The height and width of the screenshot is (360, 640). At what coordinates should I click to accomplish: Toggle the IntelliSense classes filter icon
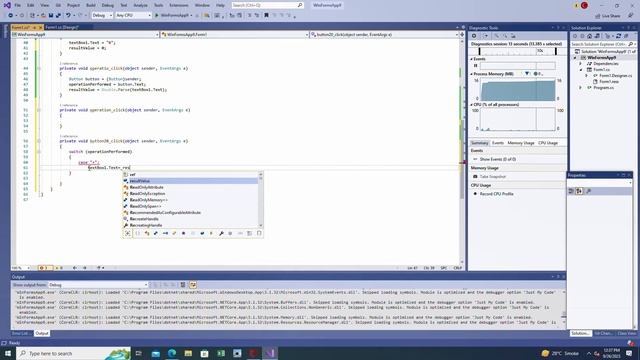tap(147, 233)
